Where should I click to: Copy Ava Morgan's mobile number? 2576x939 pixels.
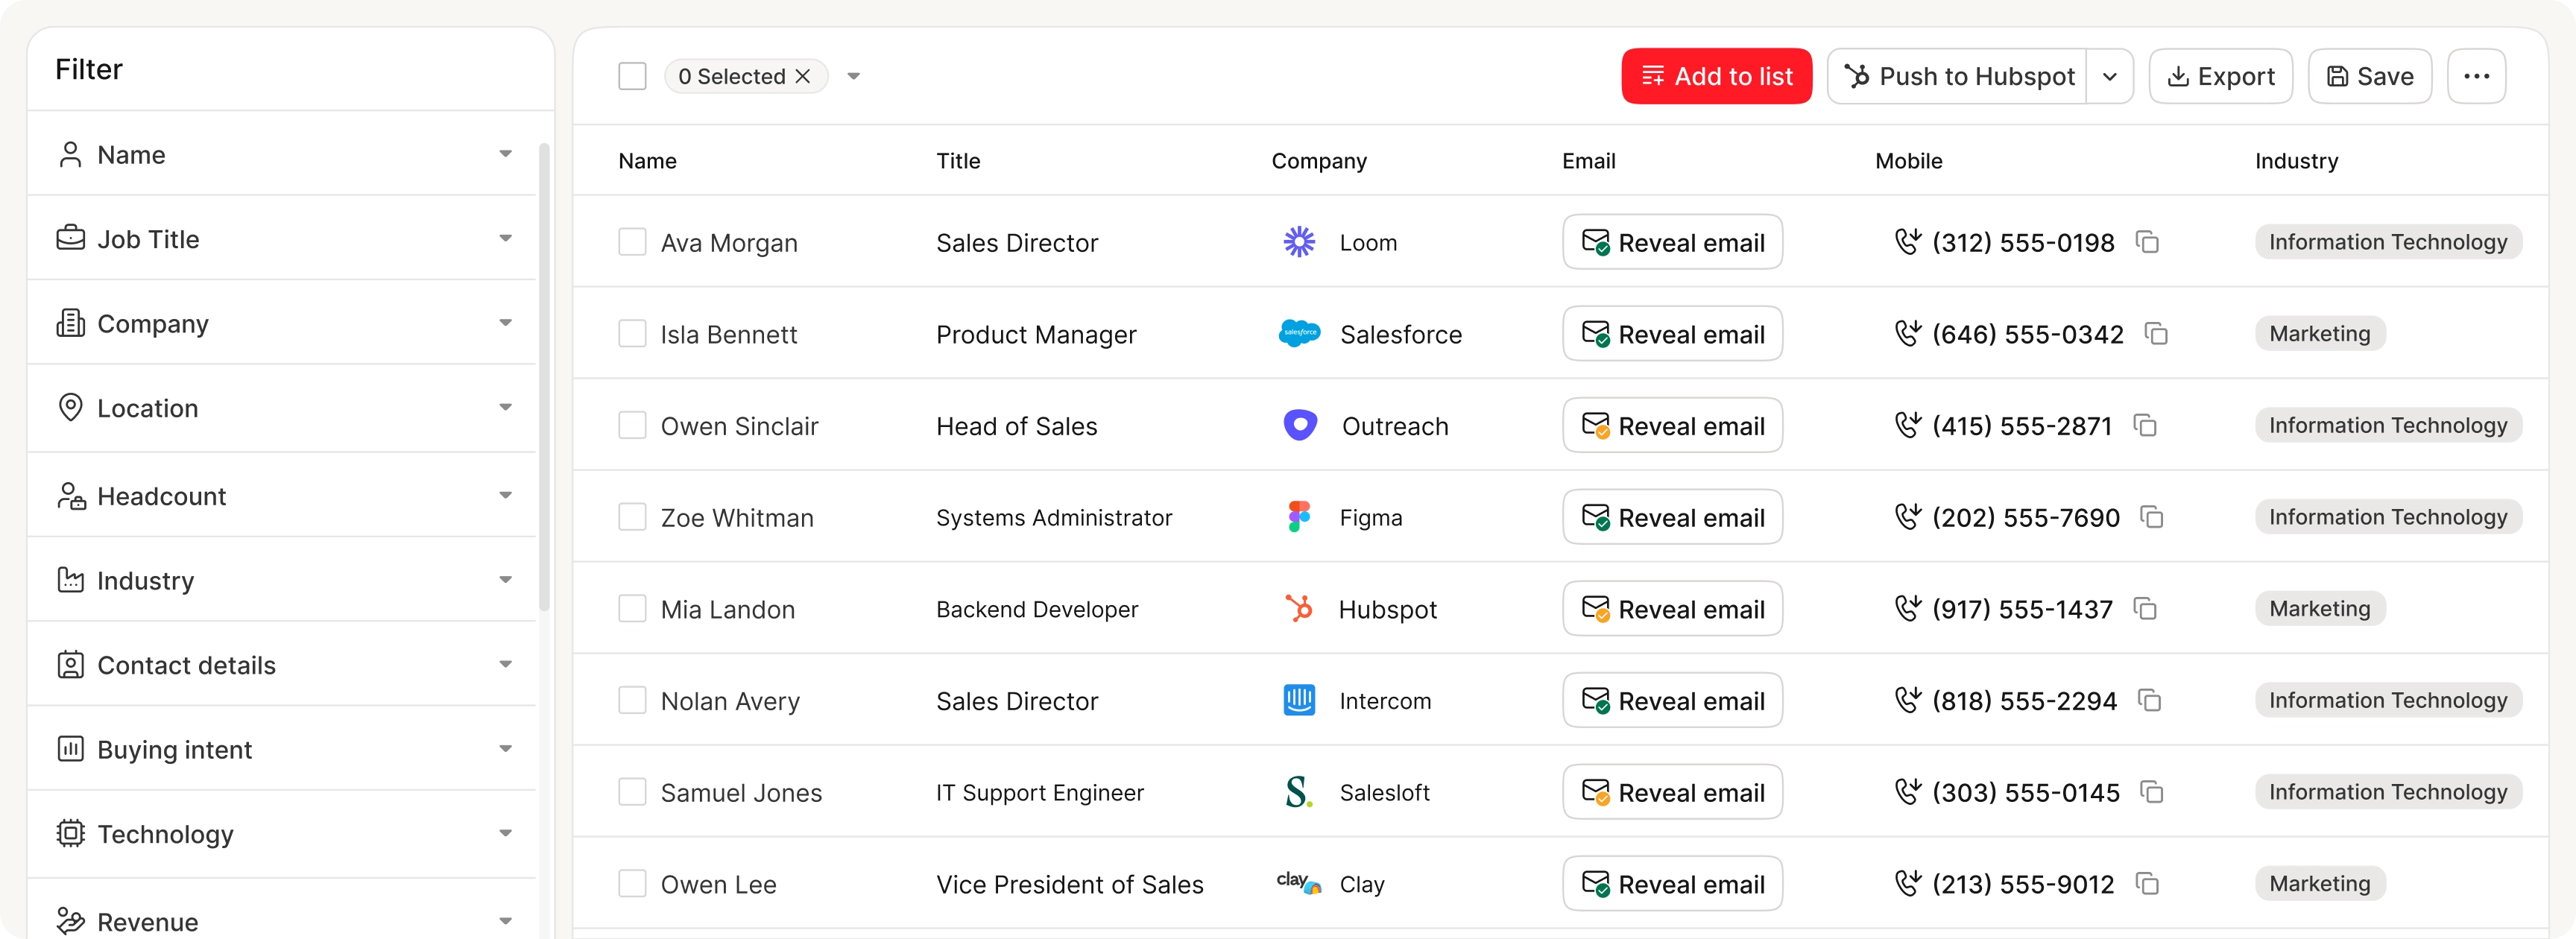pyautogui.click(x=2147, y=242)
